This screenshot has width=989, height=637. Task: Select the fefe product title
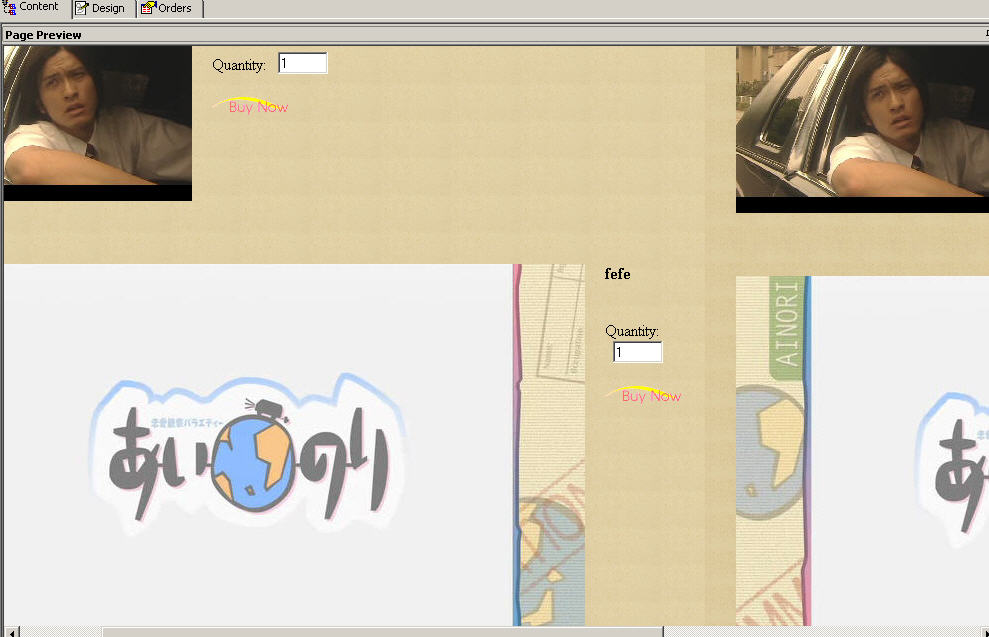tap(617, 274)
